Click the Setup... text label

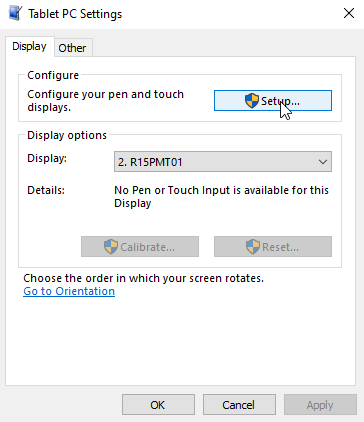click(280, 101)
